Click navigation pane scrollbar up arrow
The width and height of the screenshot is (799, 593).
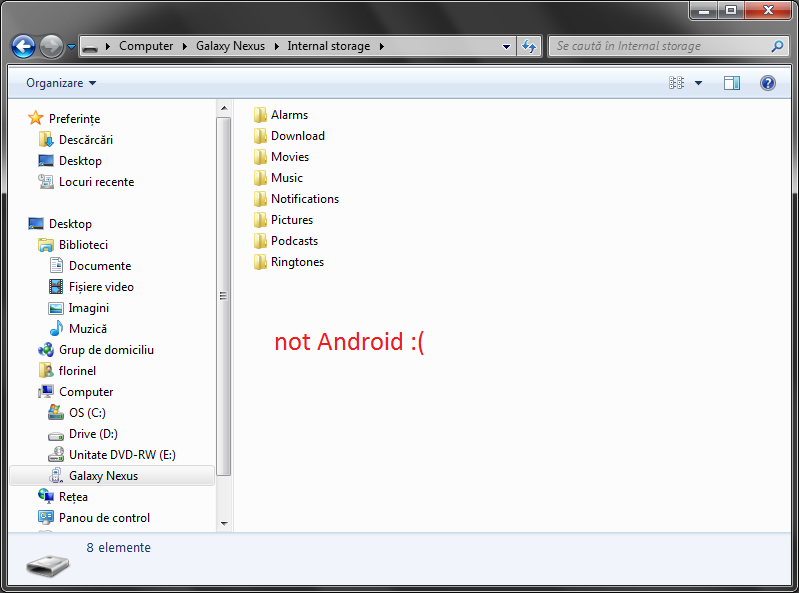click(x=224, y=109)
